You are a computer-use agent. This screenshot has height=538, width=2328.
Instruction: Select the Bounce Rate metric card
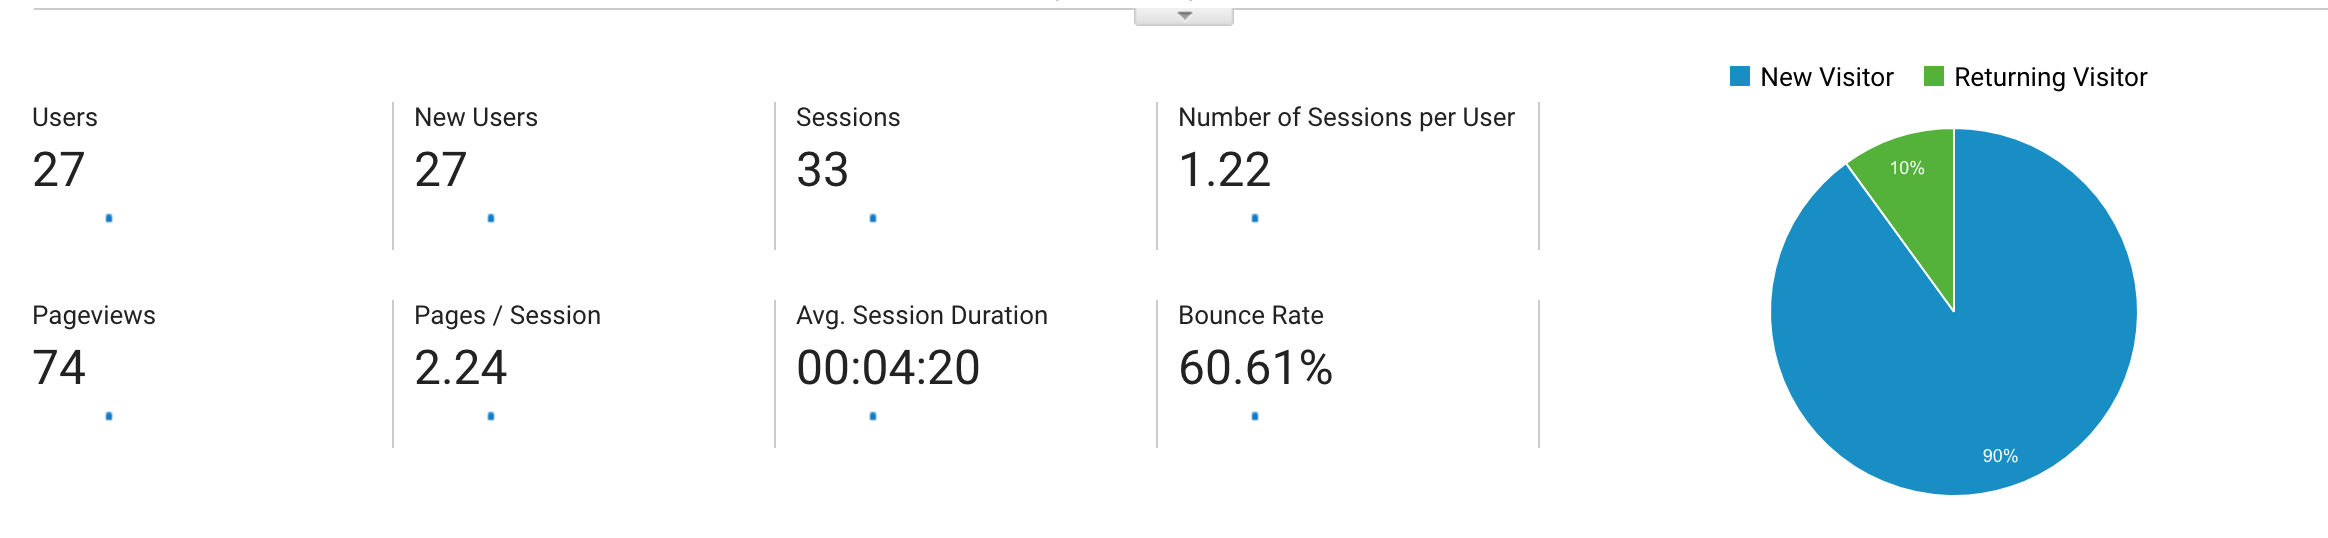(x=1348, y=374)
